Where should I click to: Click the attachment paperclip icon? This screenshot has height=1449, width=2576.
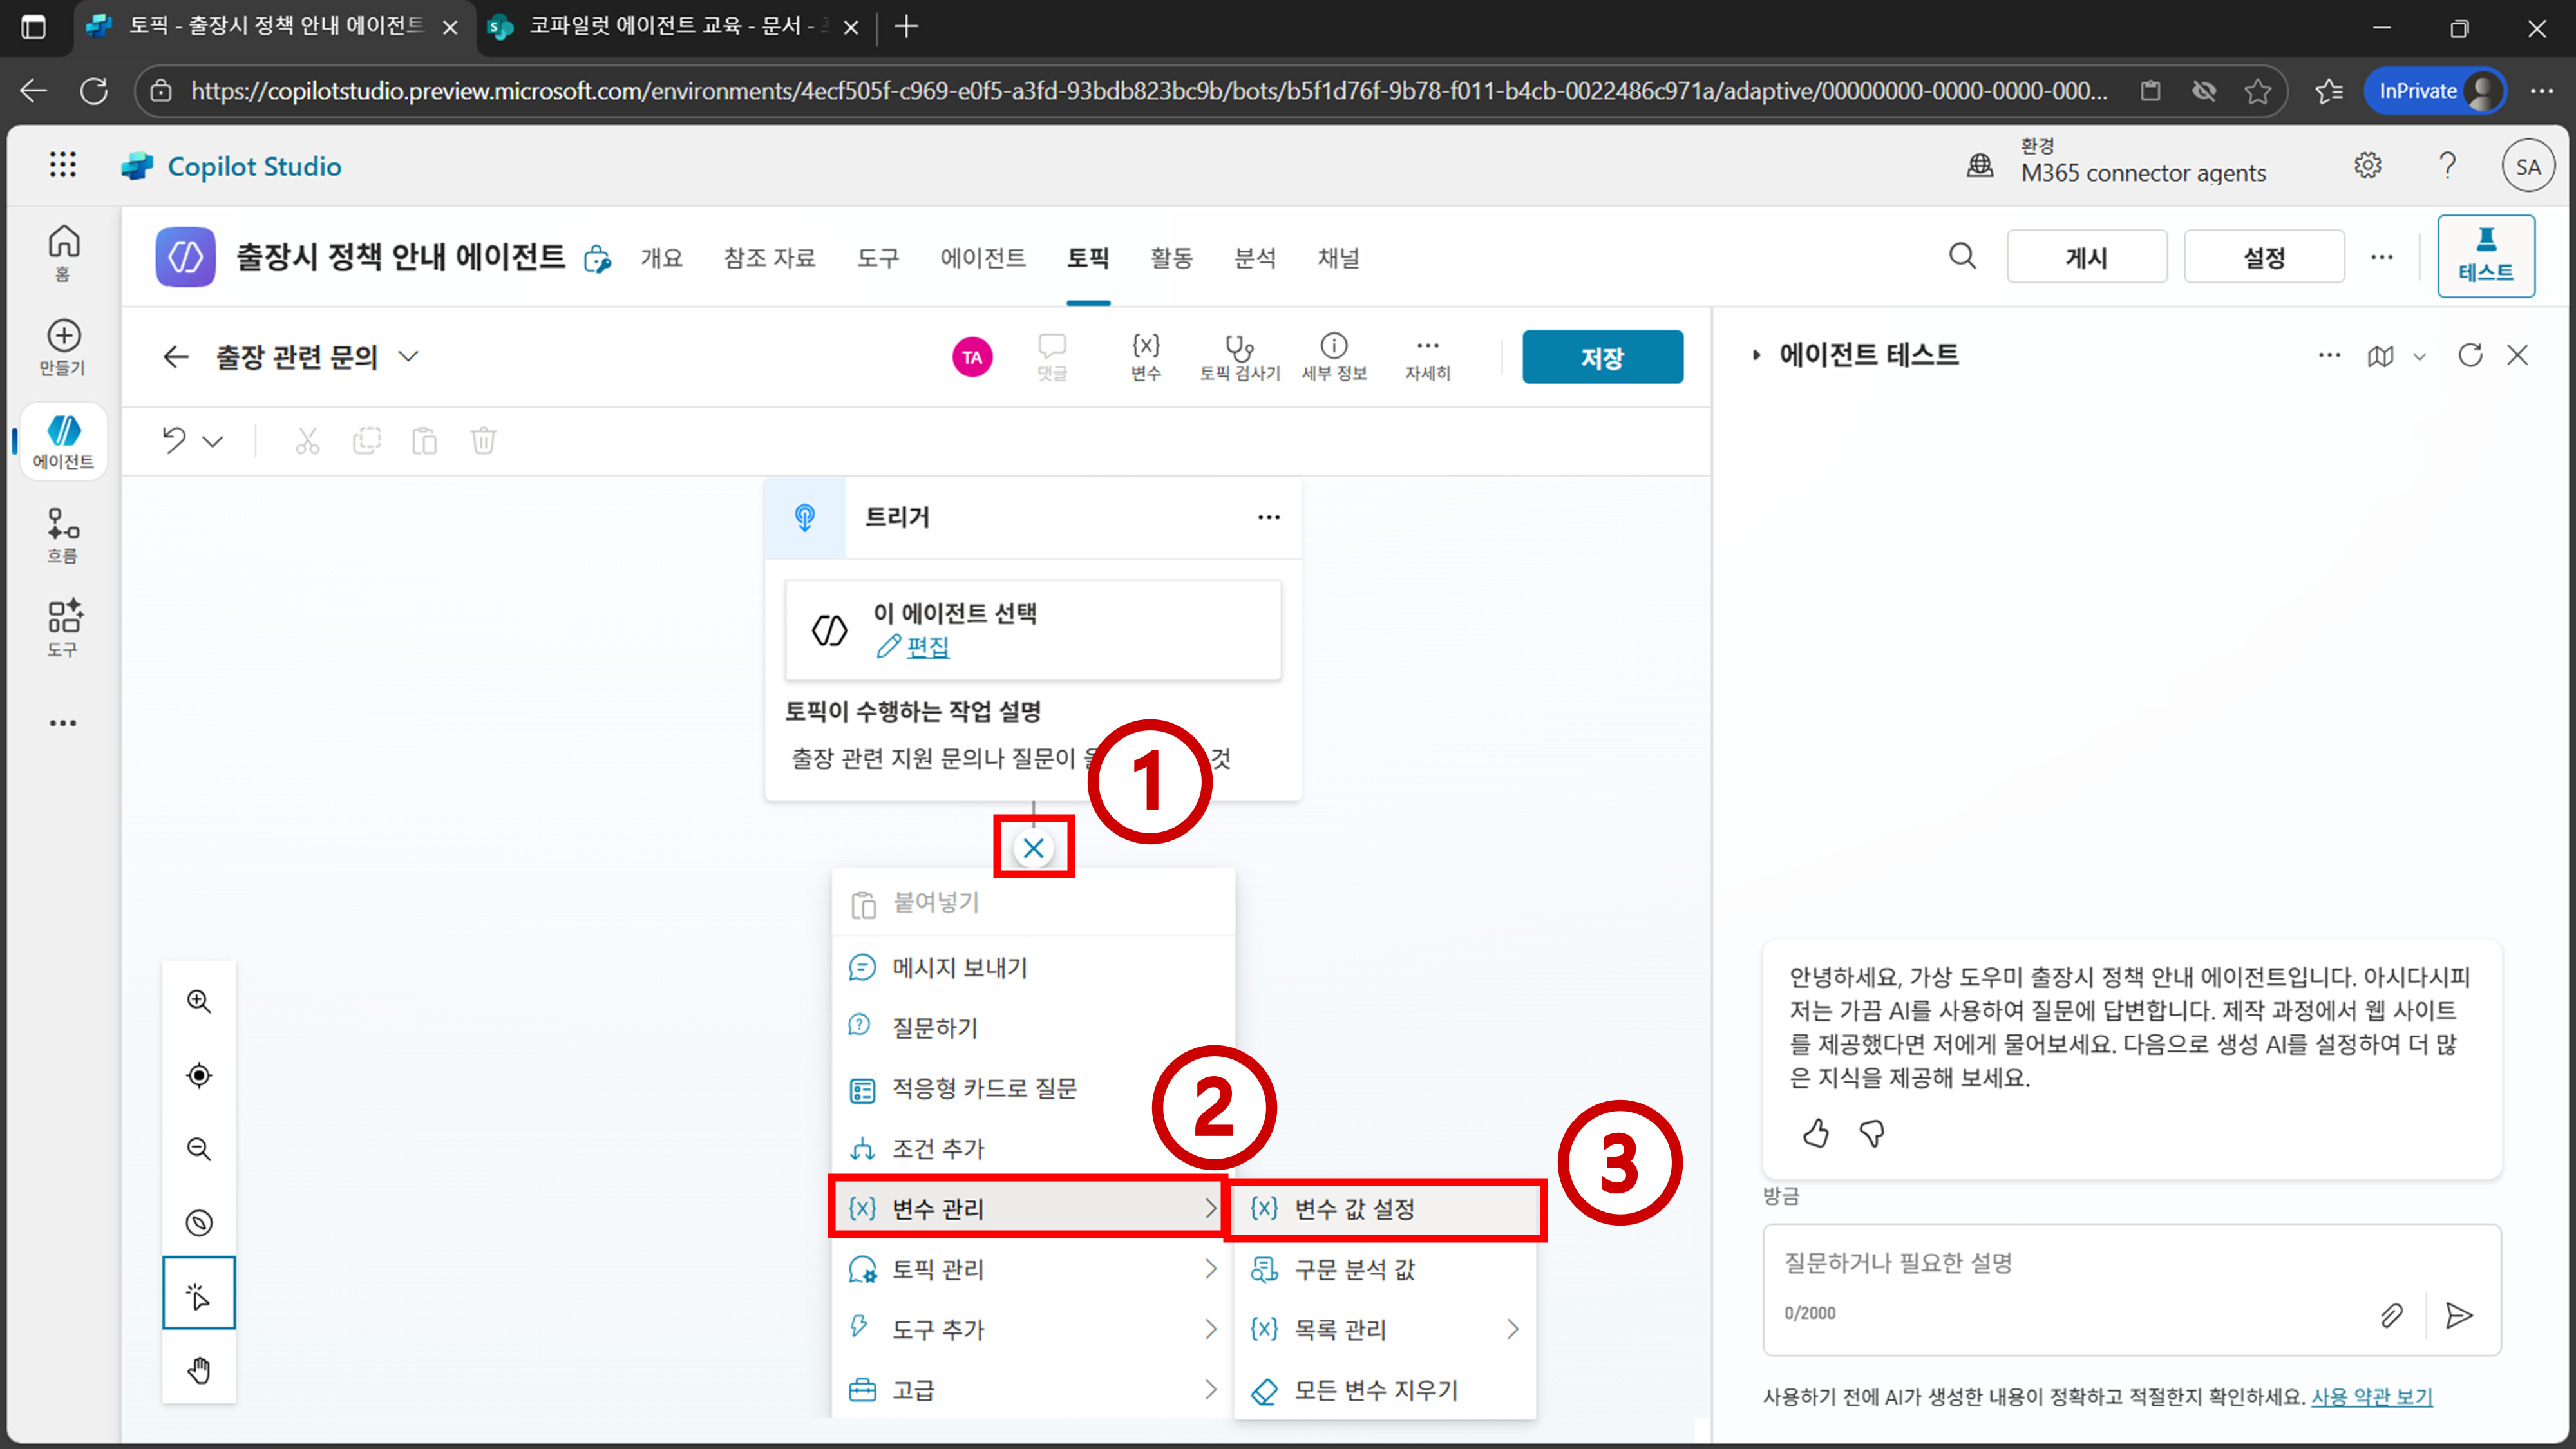(2391, 1315)
